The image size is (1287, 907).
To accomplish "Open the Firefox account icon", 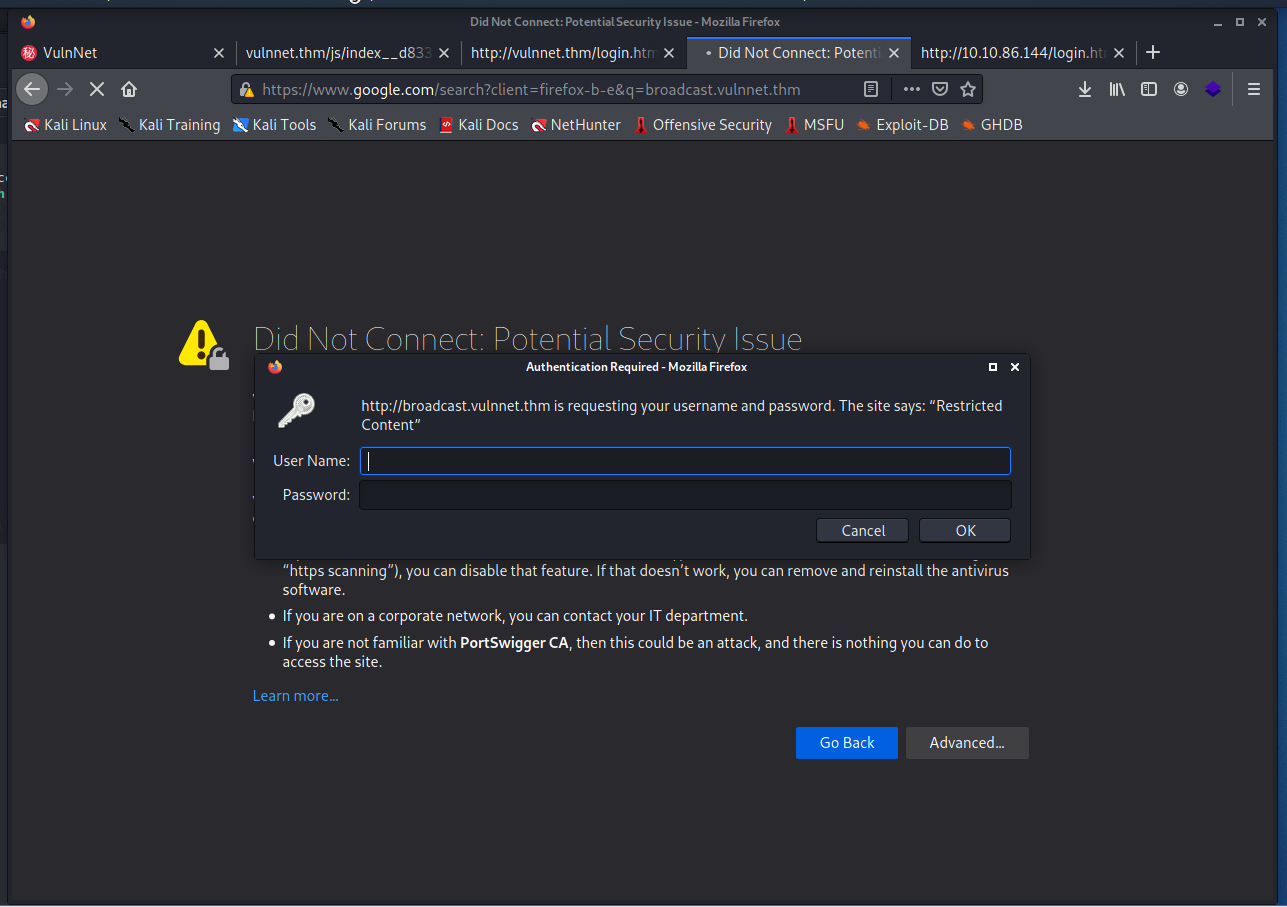I will click(x=1181, y=89).
